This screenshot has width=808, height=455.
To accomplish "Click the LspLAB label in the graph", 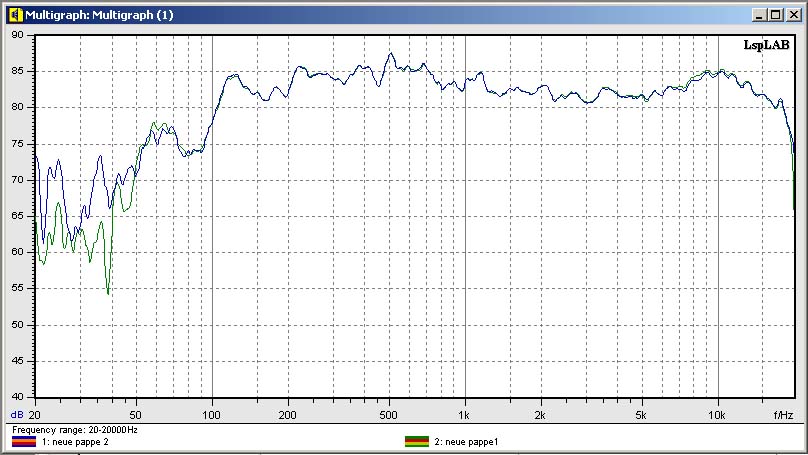I will click(x=766, y=45).
